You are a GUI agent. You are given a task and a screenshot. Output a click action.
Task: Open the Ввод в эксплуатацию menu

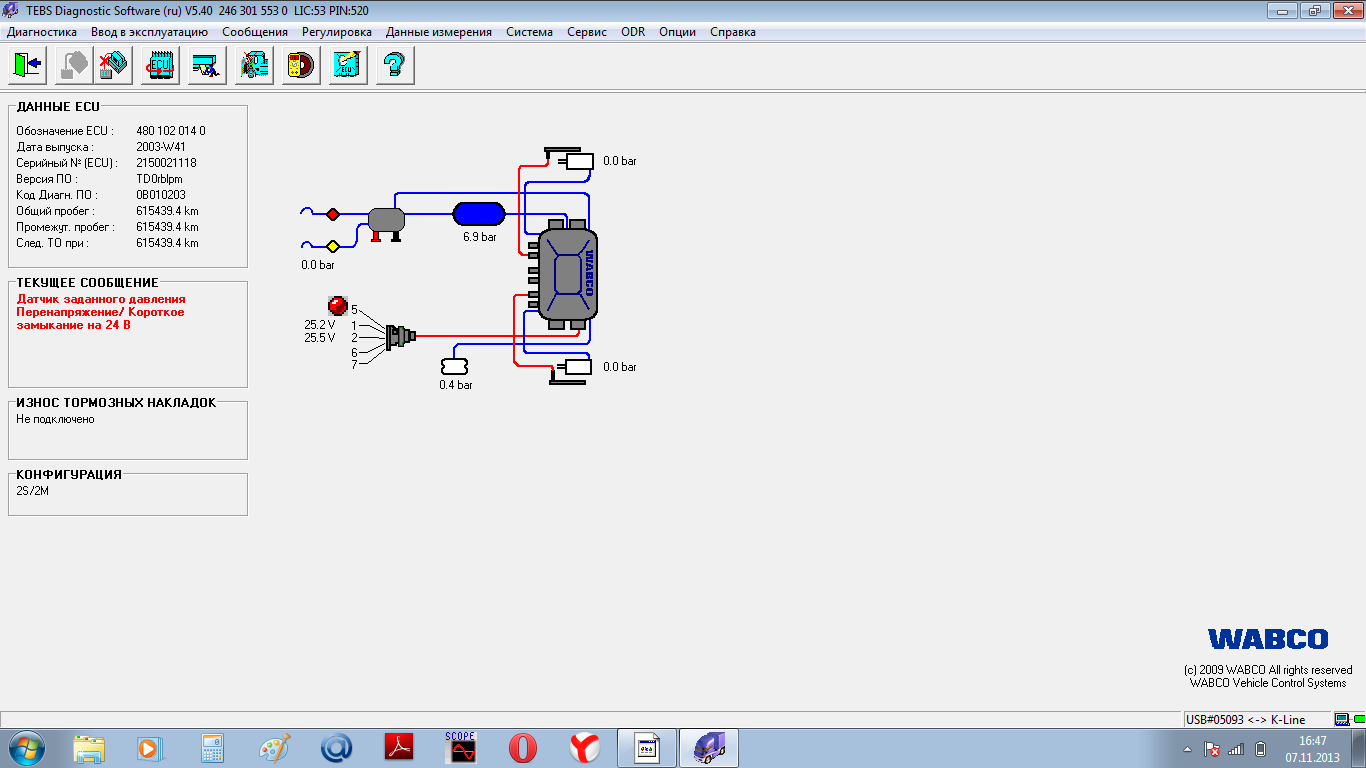[x=149, y=32]
